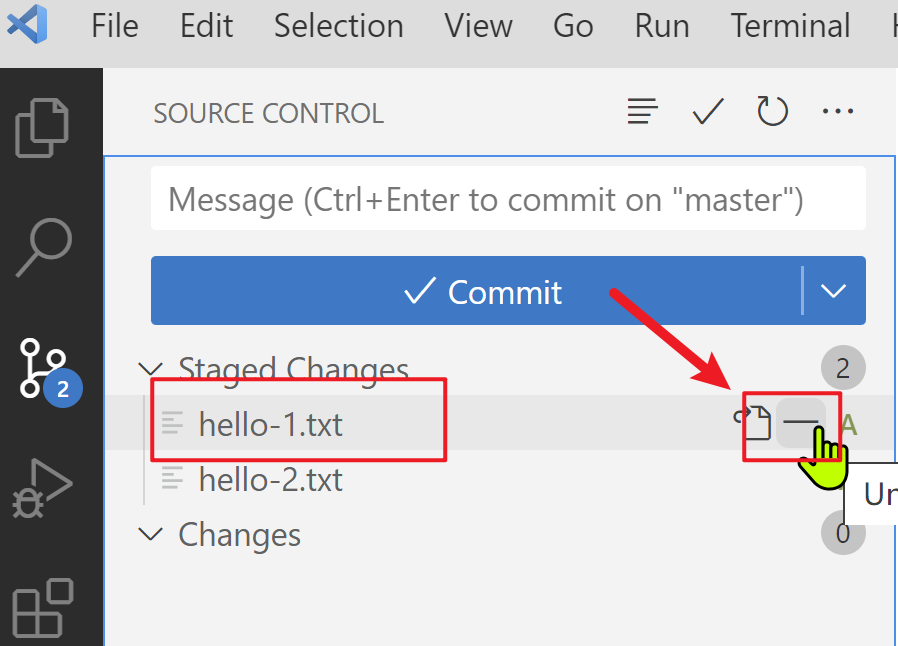Screen dimensions: 898x646
Task: Open the Terminal menu
Action: point(790,26)
